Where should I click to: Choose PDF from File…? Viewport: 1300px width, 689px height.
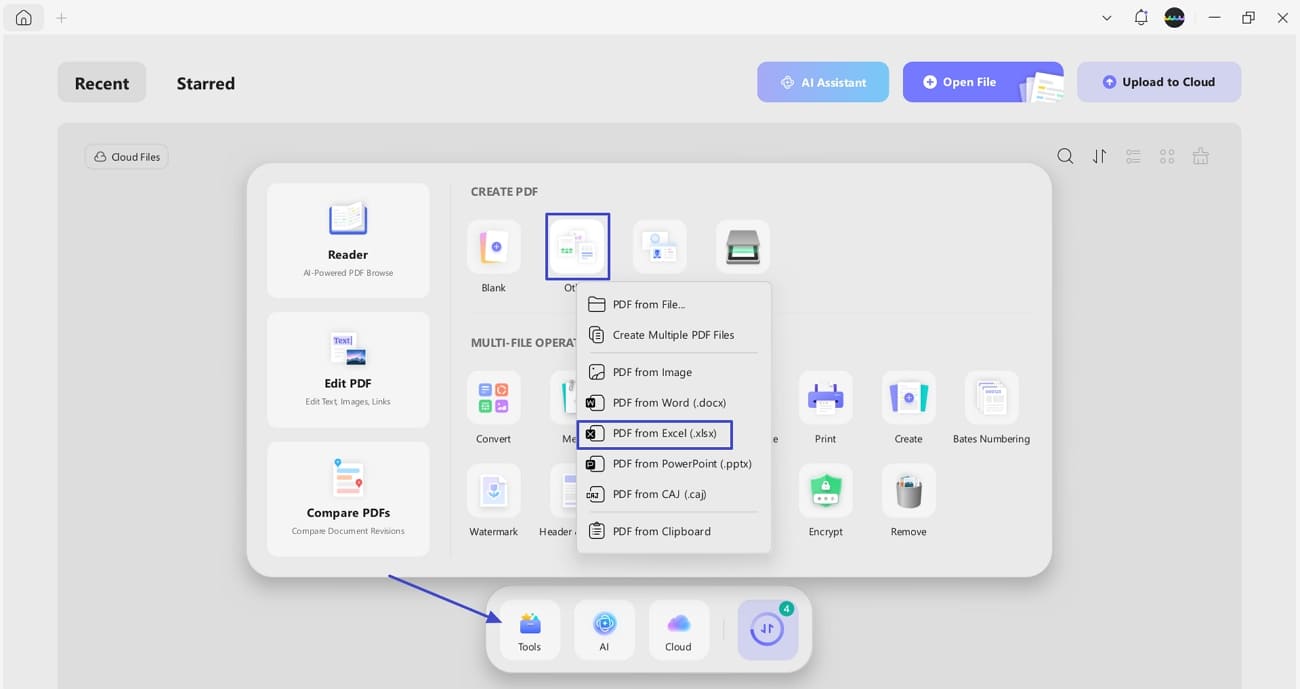674,304
